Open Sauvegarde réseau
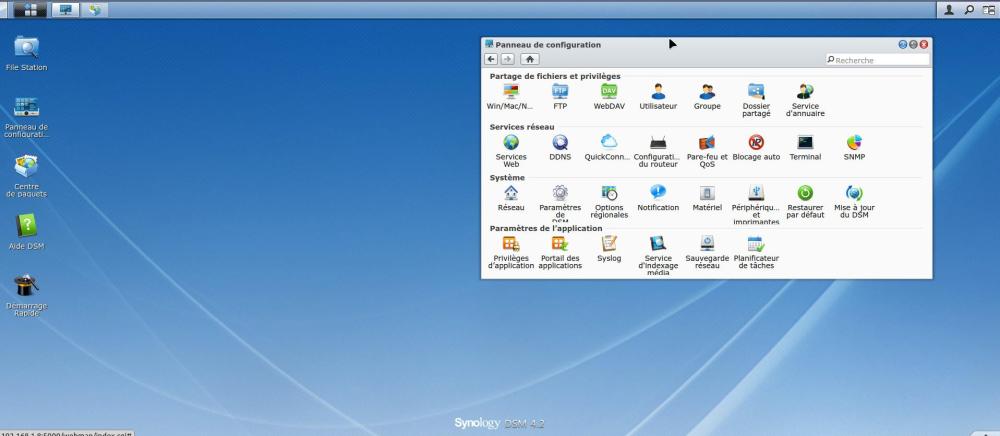Image resolution: width=1000 pixels, height=436 pixels. coord(707,252)
